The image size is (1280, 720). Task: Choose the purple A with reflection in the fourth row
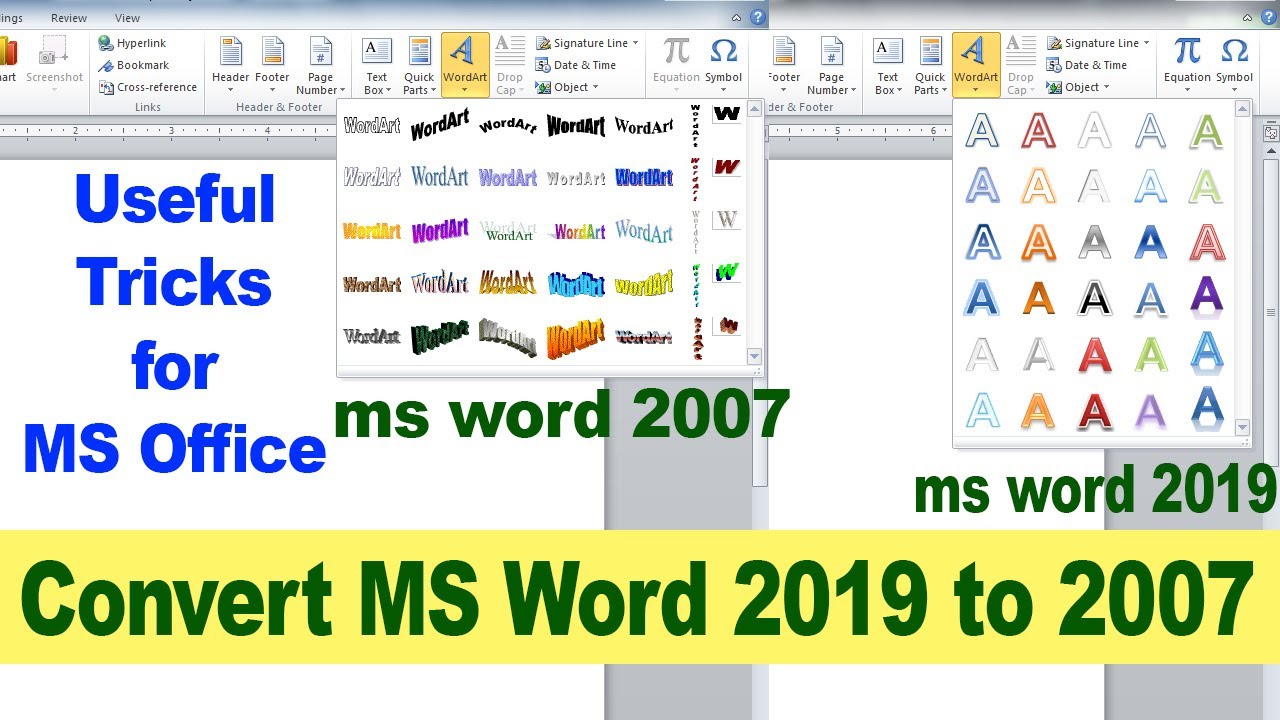coord(1207,297)
